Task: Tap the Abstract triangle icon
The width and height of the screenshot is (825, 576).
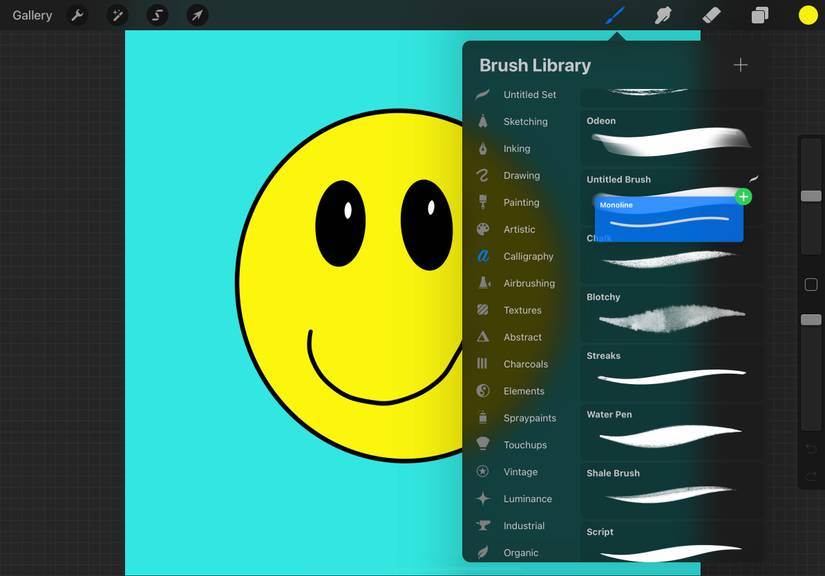Action: (x=482, y=337)
